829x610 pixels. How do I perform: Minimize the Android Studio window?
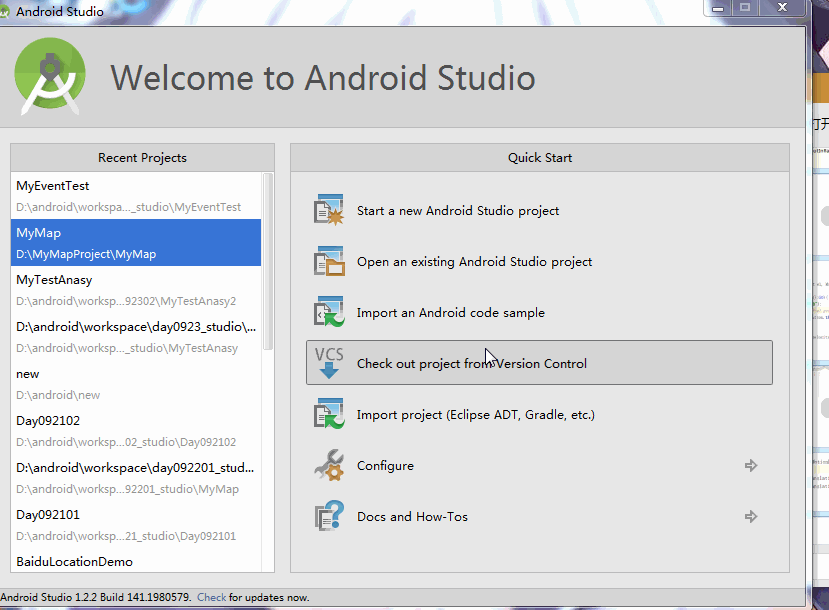point(717,7)
